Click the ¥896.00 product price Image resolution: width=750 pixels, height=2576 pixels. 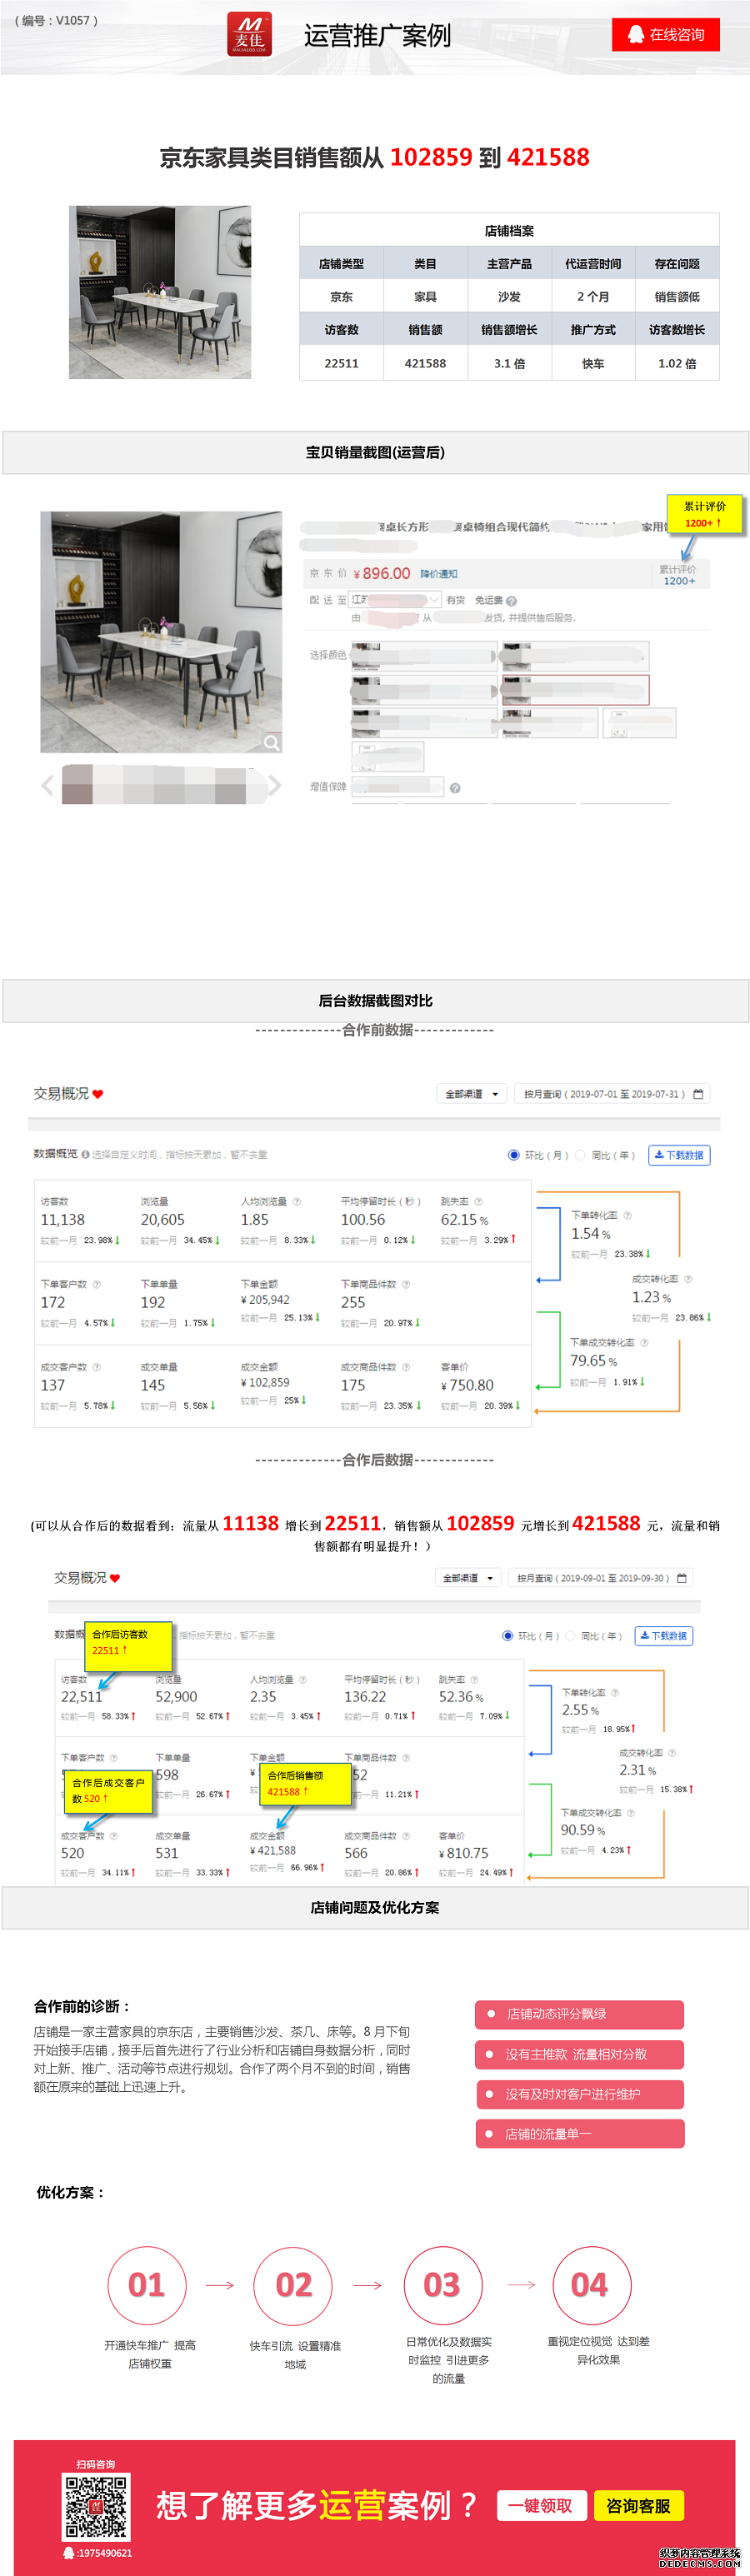[382, 573]
